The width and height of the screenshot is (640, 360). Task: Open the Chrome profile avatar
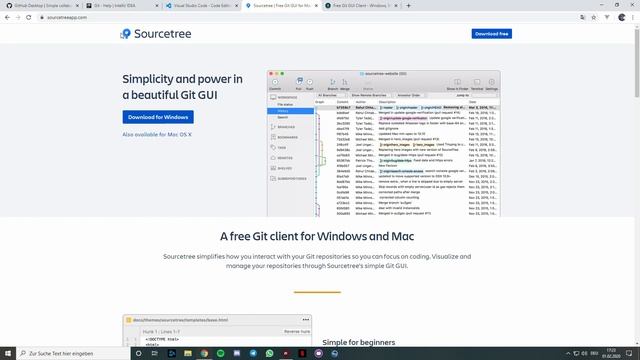click(622, 18)
